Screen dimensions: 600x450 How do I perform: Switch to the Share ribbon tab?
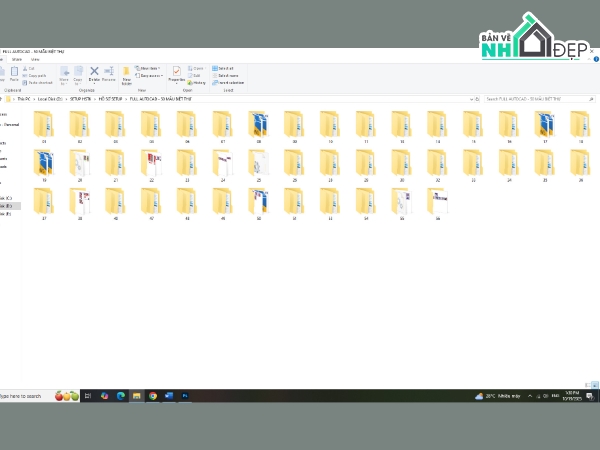pyautogui.click(x=16, y=59)
